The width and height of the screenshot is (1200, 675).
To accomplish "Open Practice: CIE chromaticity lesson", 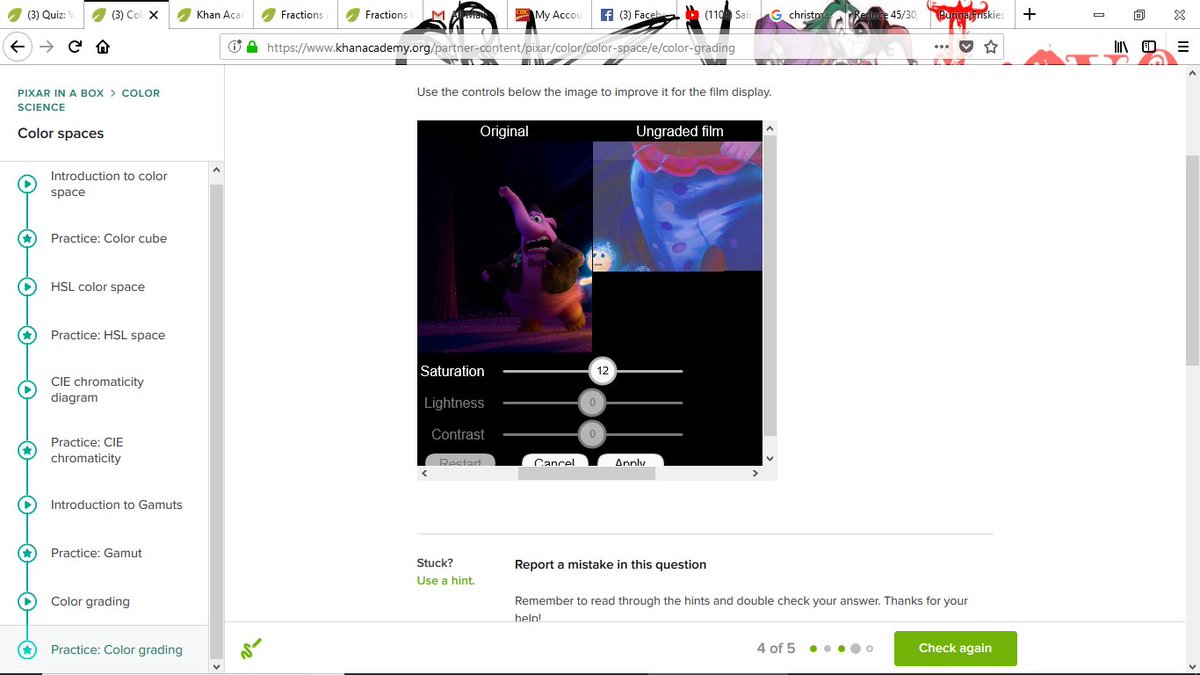I will pos(87,450).
